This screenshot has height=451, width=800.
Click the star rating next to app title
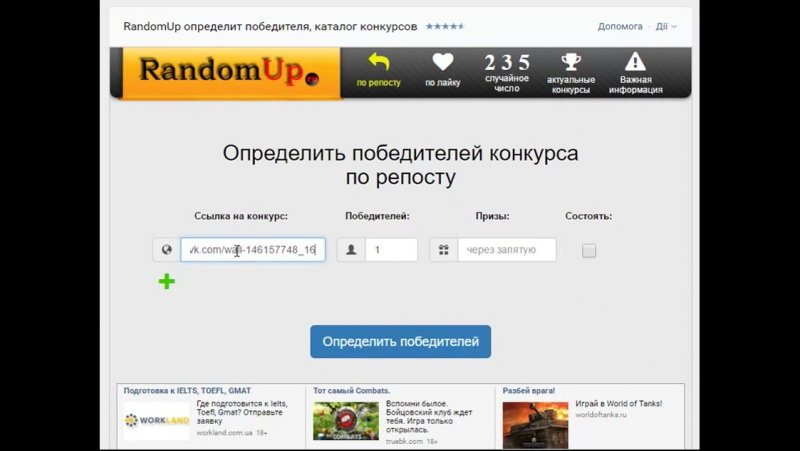445,27
